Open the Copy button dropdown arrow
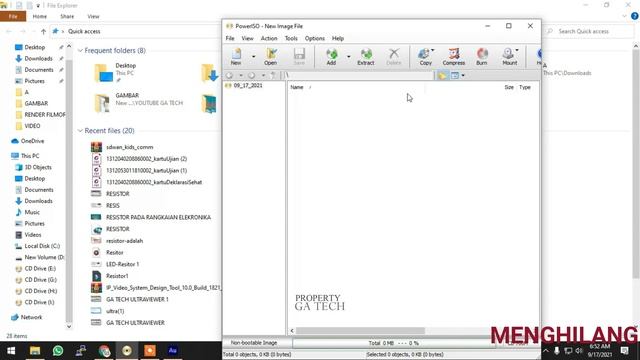The image size is (640, 360). tap(433, 51)
